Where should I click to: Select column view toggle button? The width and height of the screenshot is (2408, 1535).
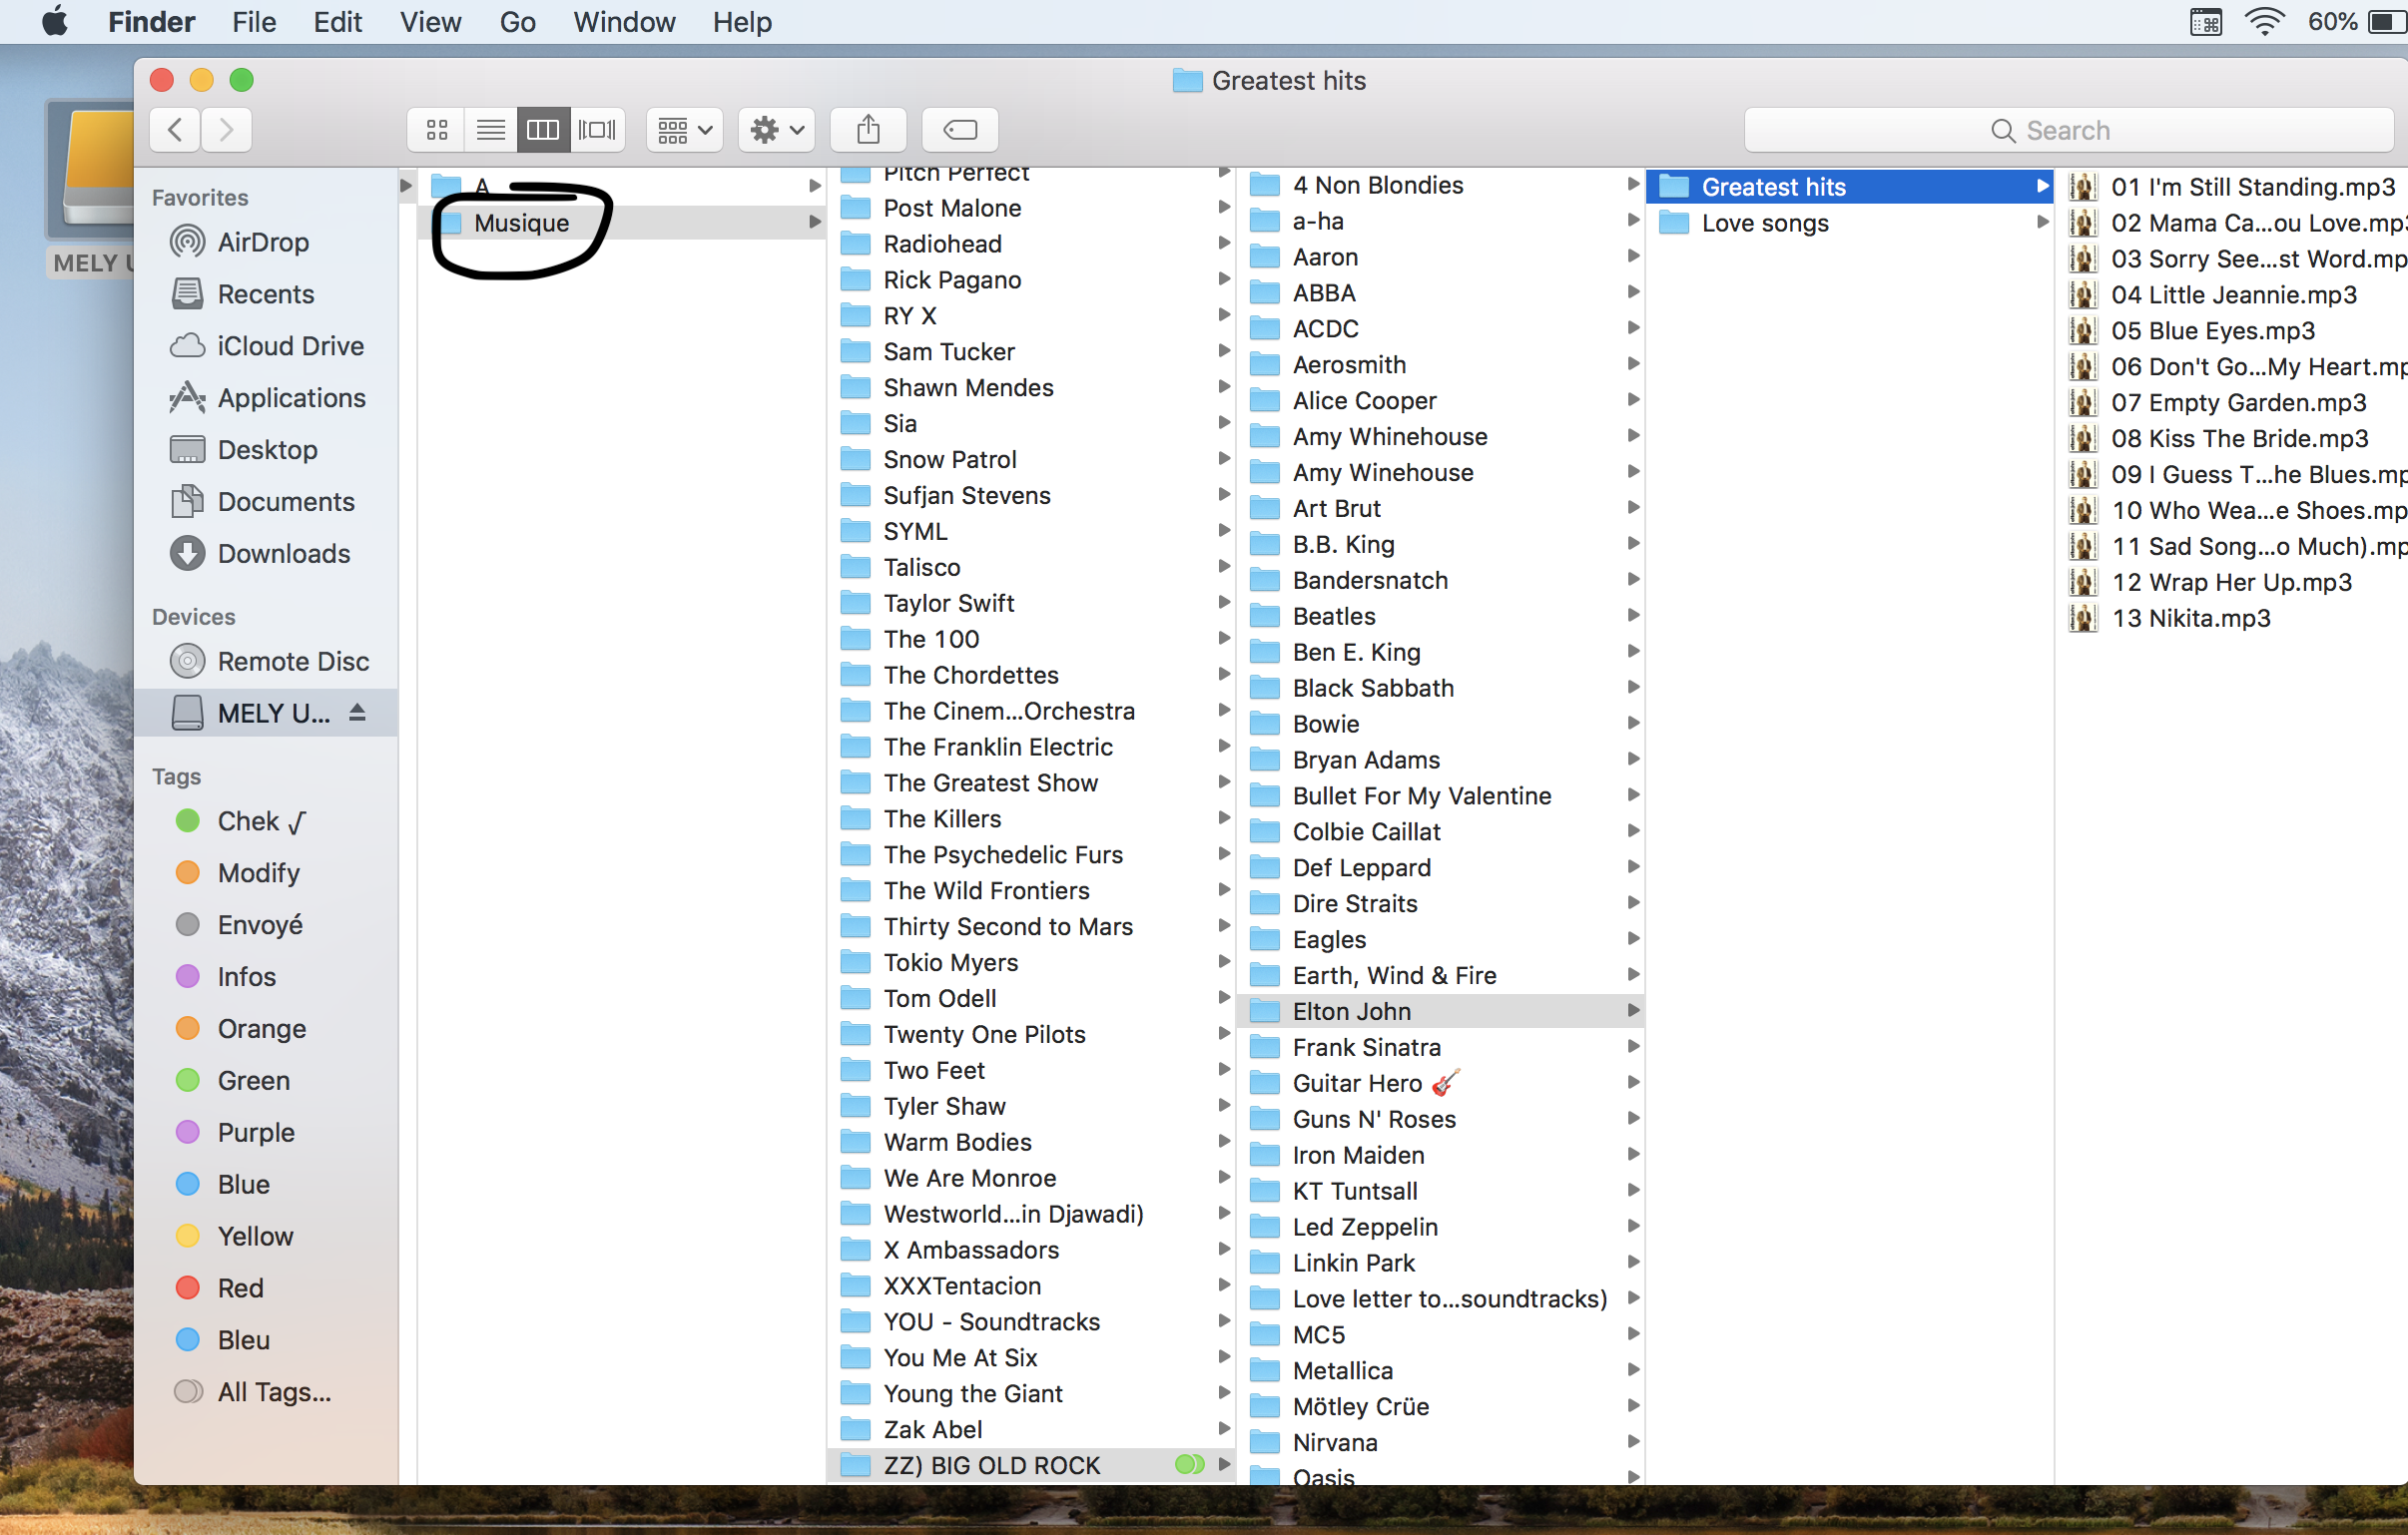tap(543, 130)
